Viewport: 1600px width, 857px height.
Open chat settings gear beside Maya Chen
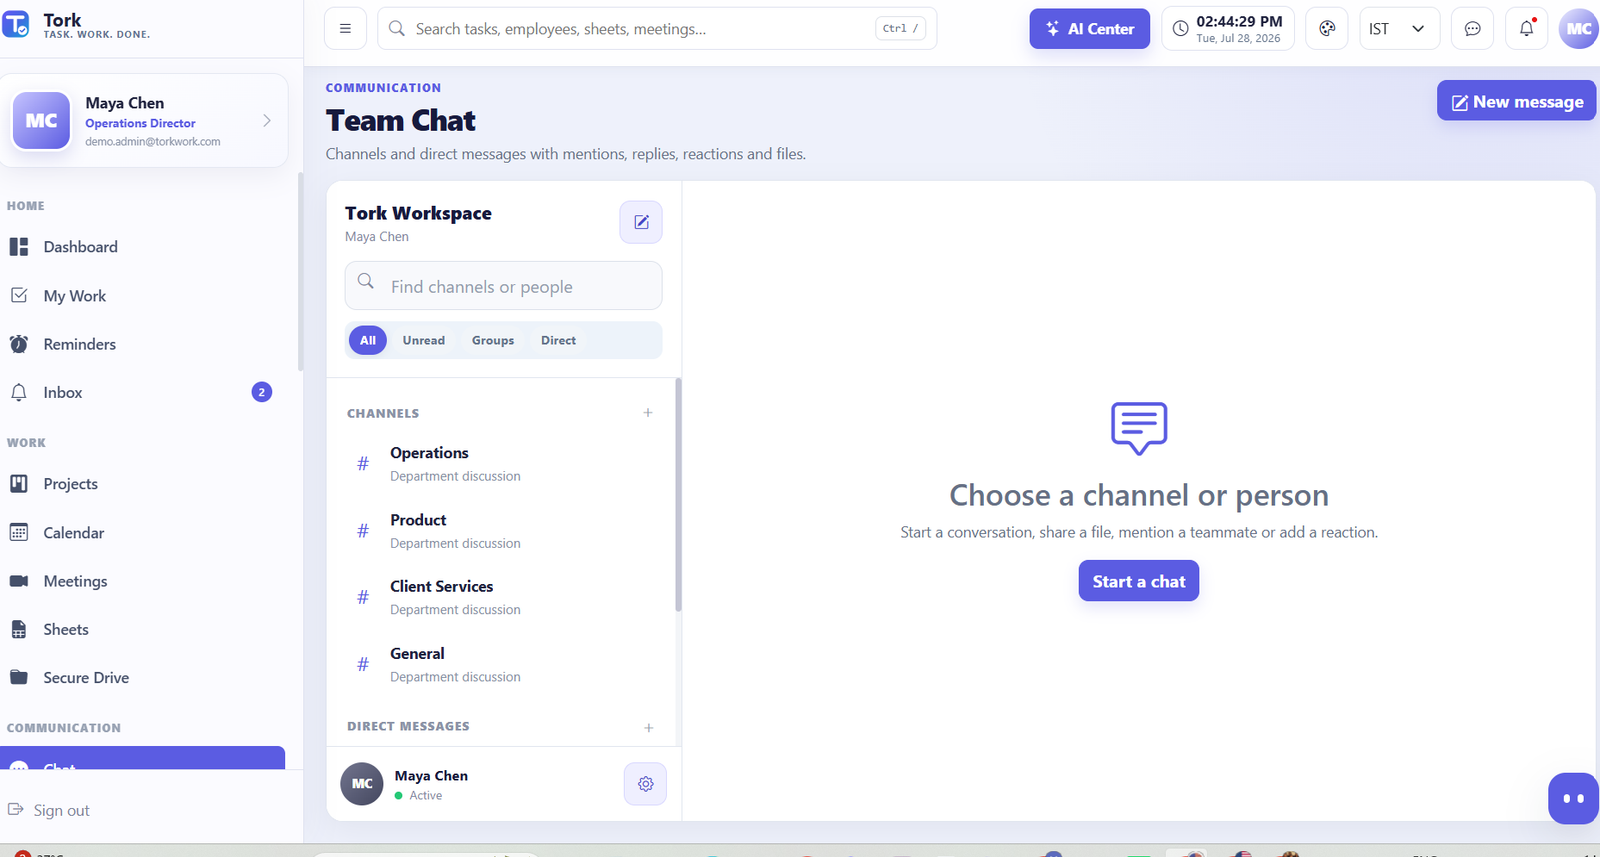point(645,784)
